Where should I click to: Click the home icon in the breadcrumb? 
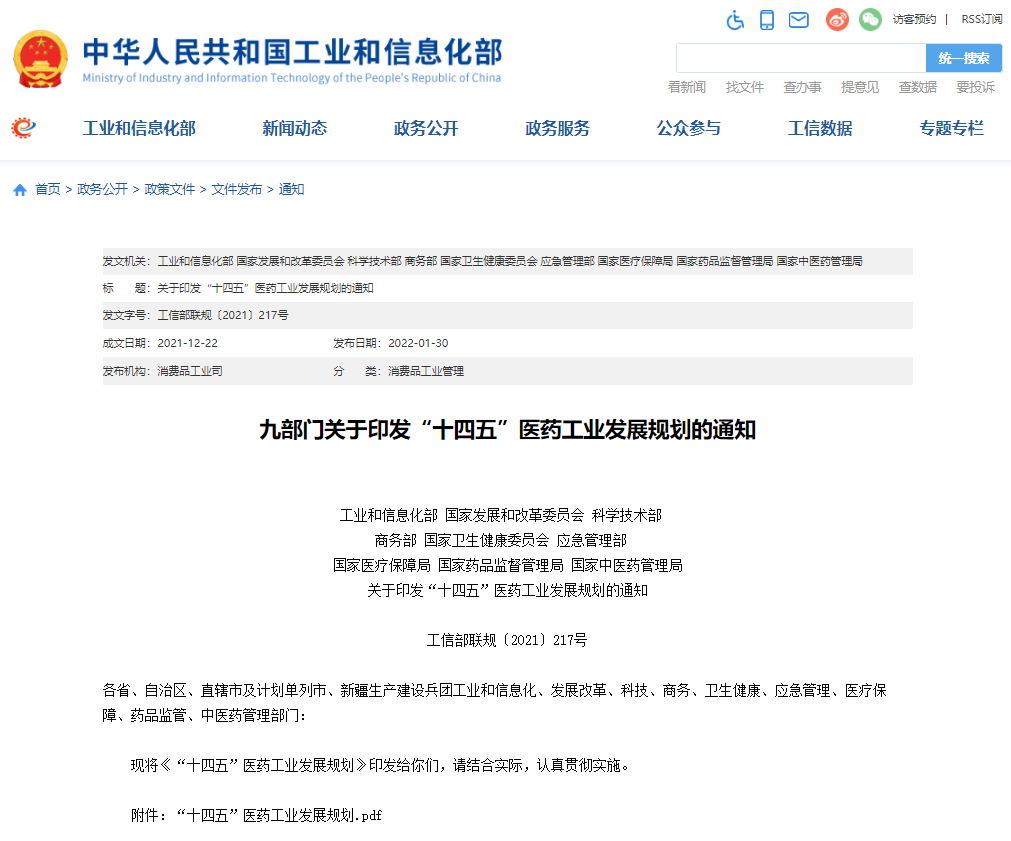coord(20,190)
